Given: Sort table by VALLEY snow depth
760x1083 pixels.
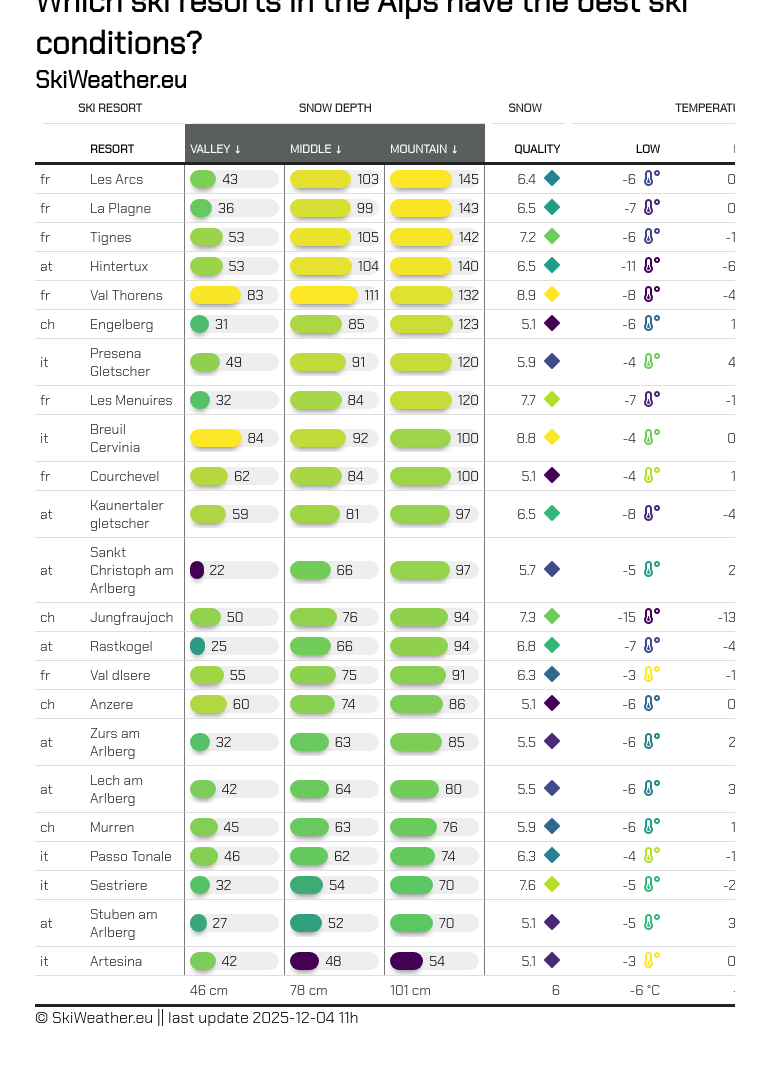Looking at the screenshot, I should pos(216,149).
